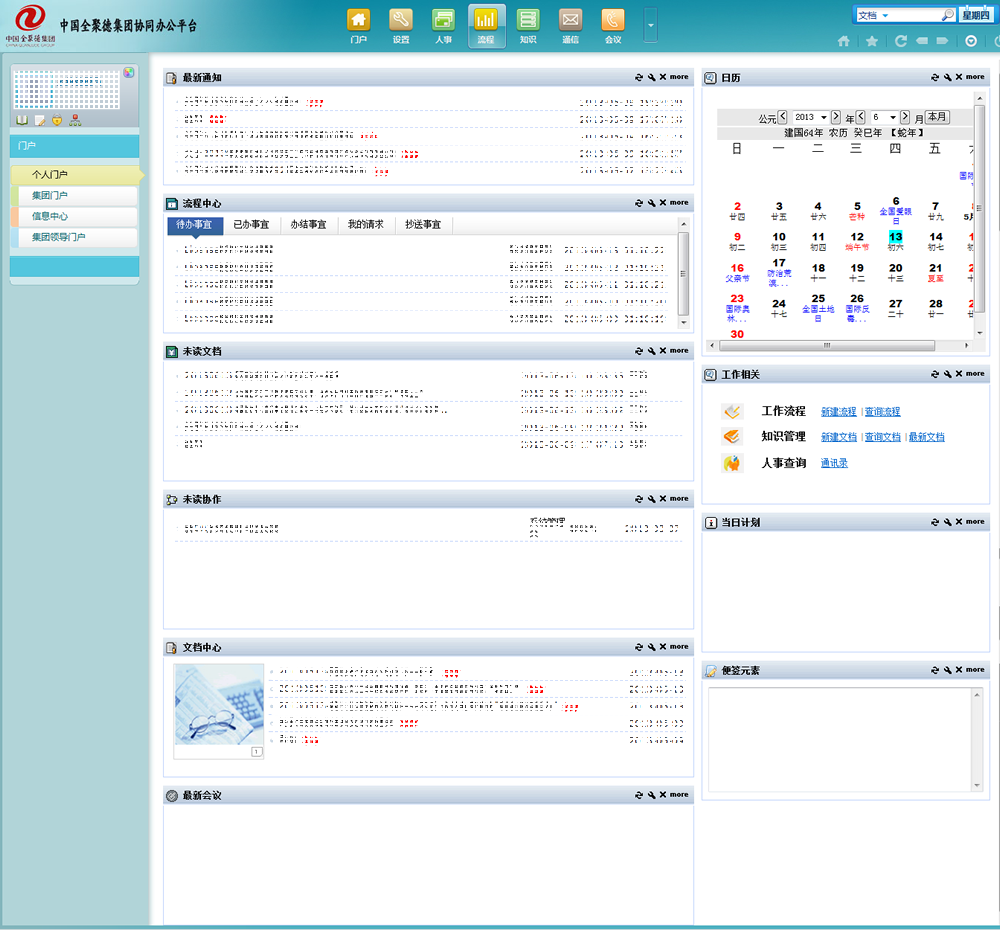Click more on 流程中心 panel
1000x930 pixels.
coord(679,203)
